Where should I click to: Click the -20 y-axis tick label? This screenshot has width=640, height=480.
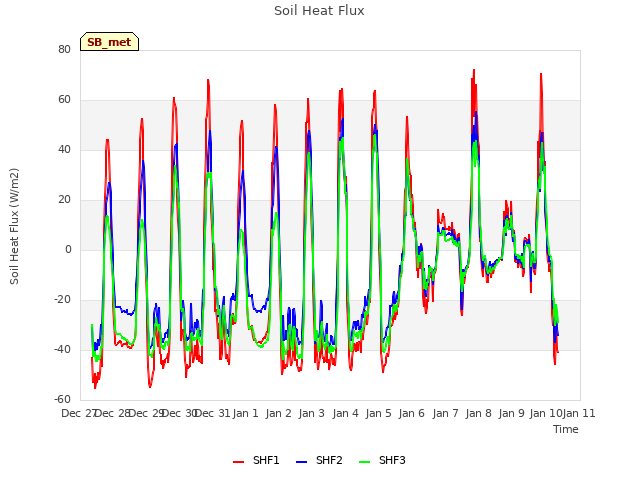[62, 300]
